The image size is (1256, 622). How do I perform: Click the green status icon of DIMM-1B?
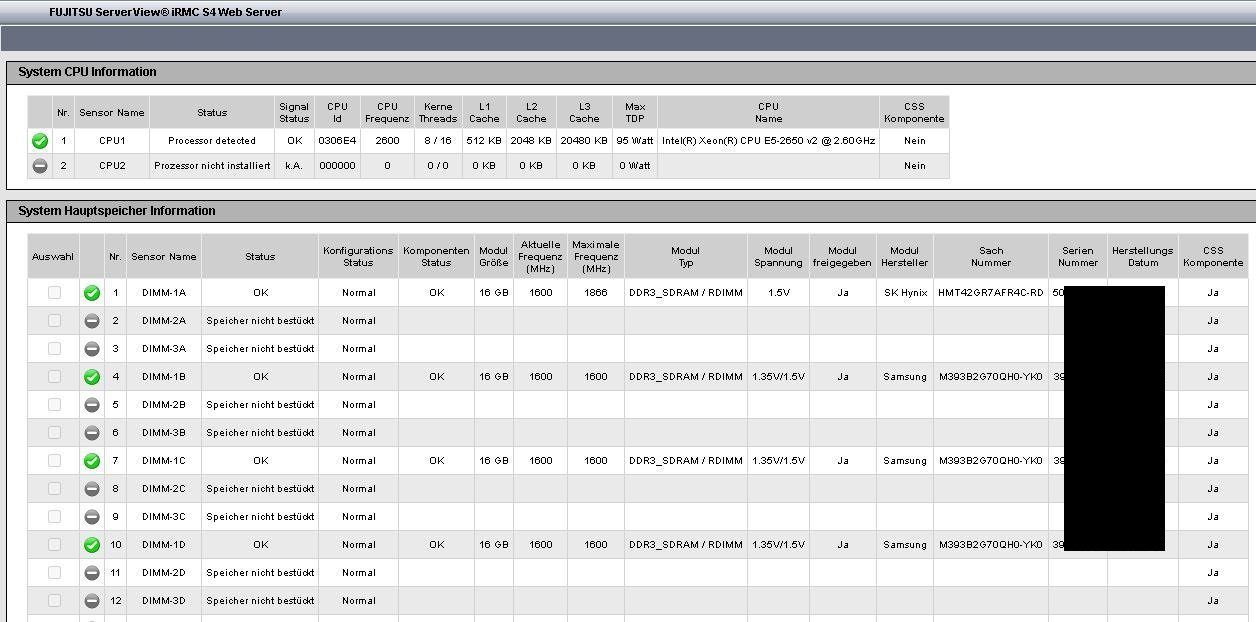[92, 377]
